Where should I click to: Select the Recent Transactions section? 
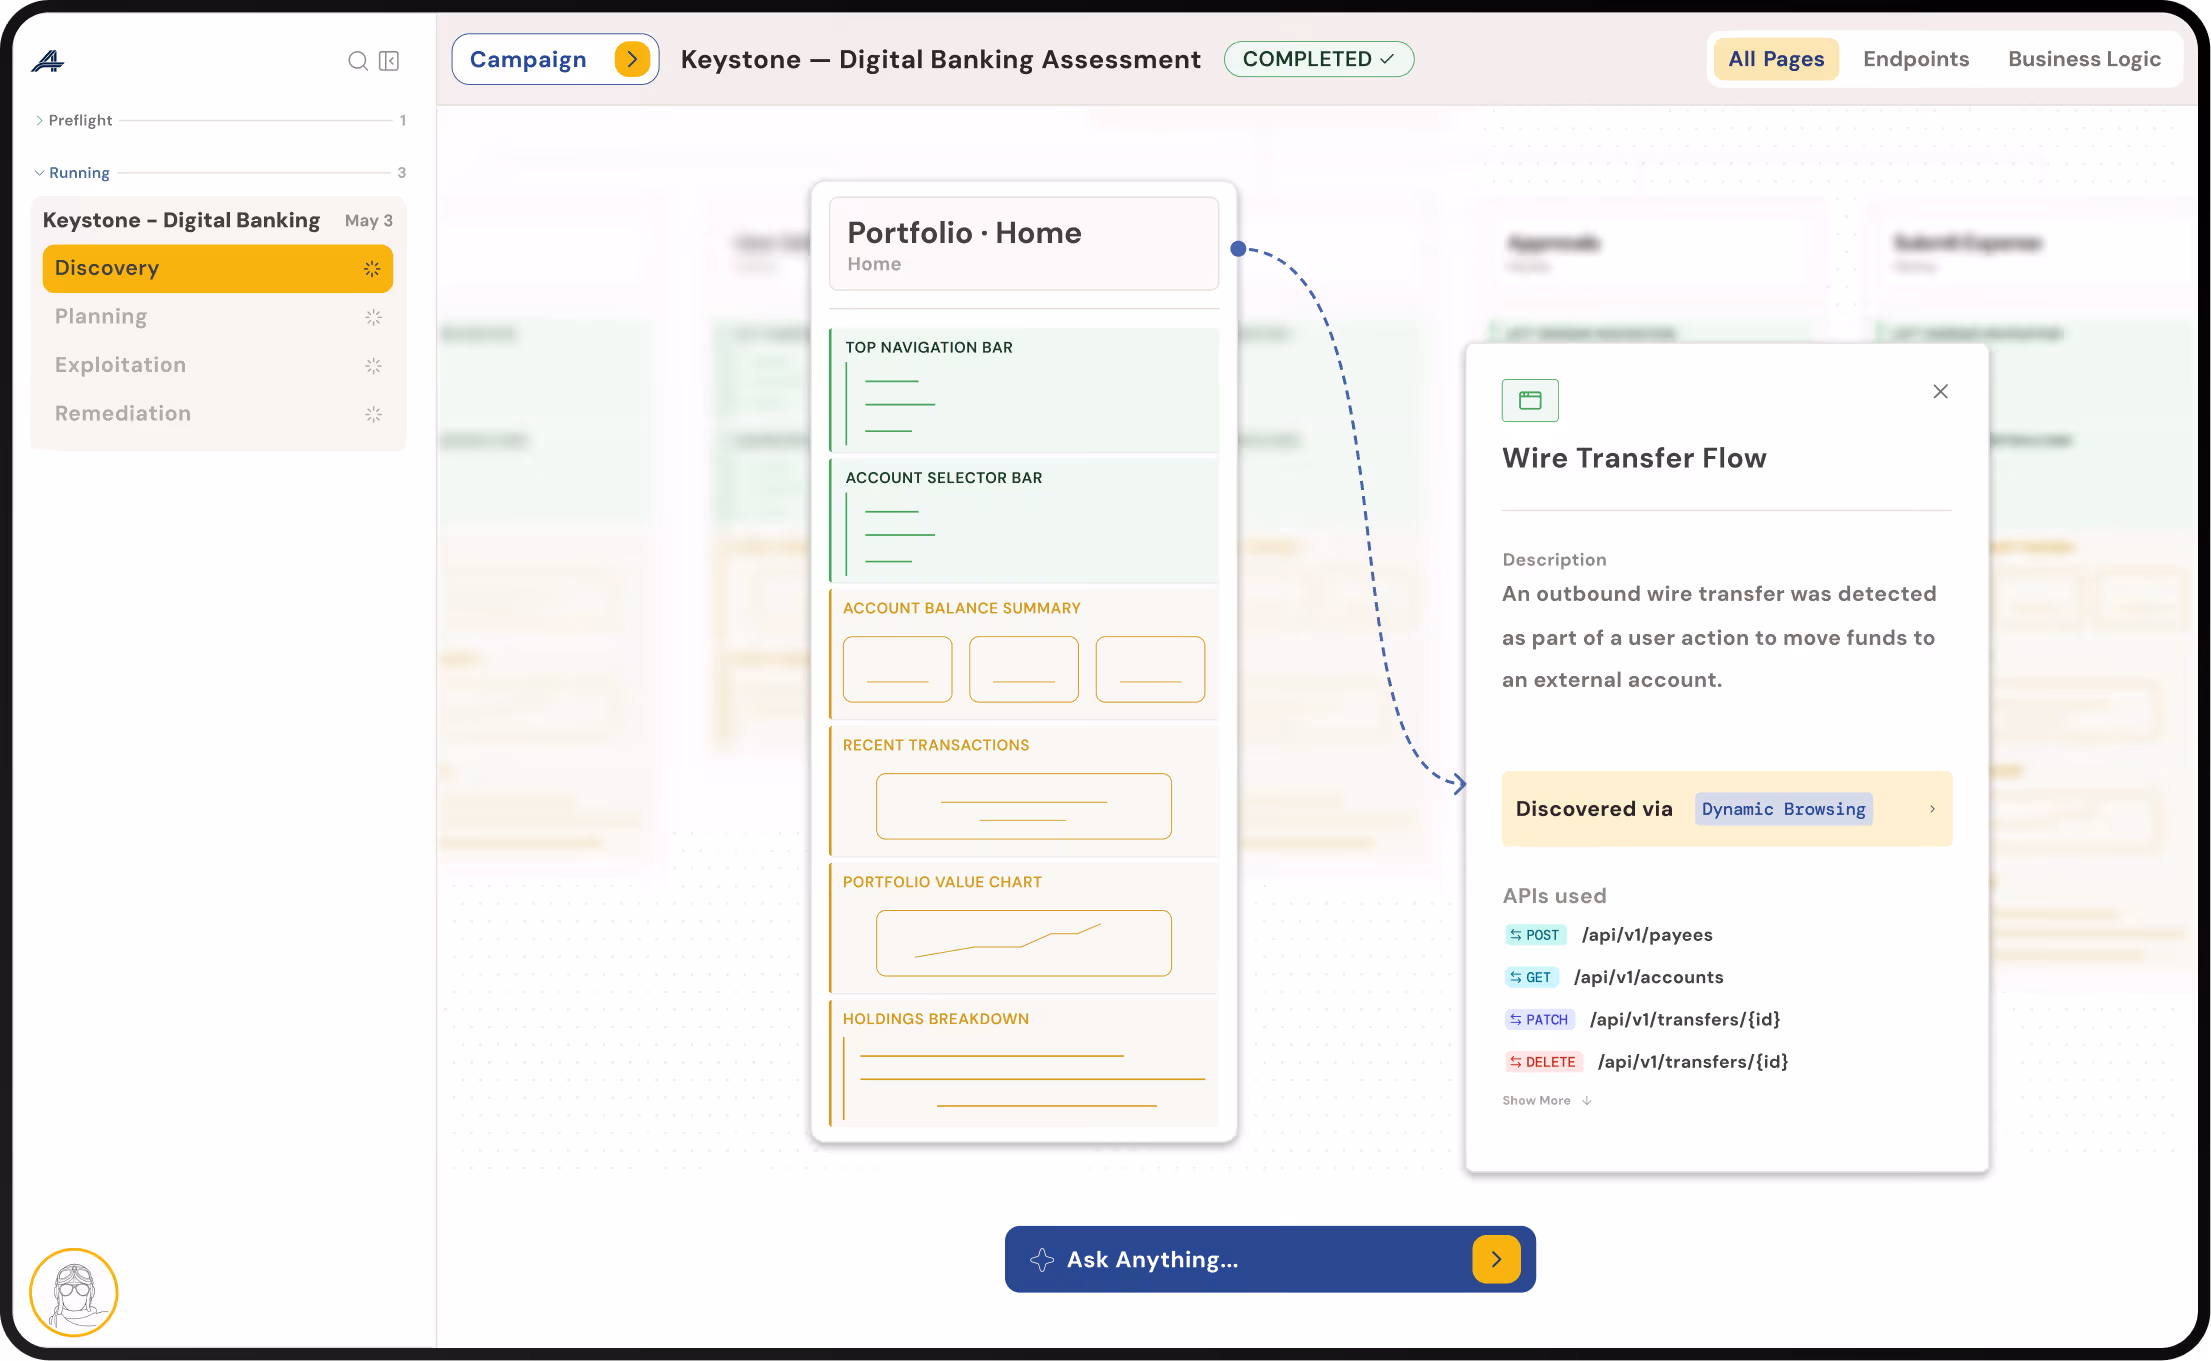point(1024,791)
